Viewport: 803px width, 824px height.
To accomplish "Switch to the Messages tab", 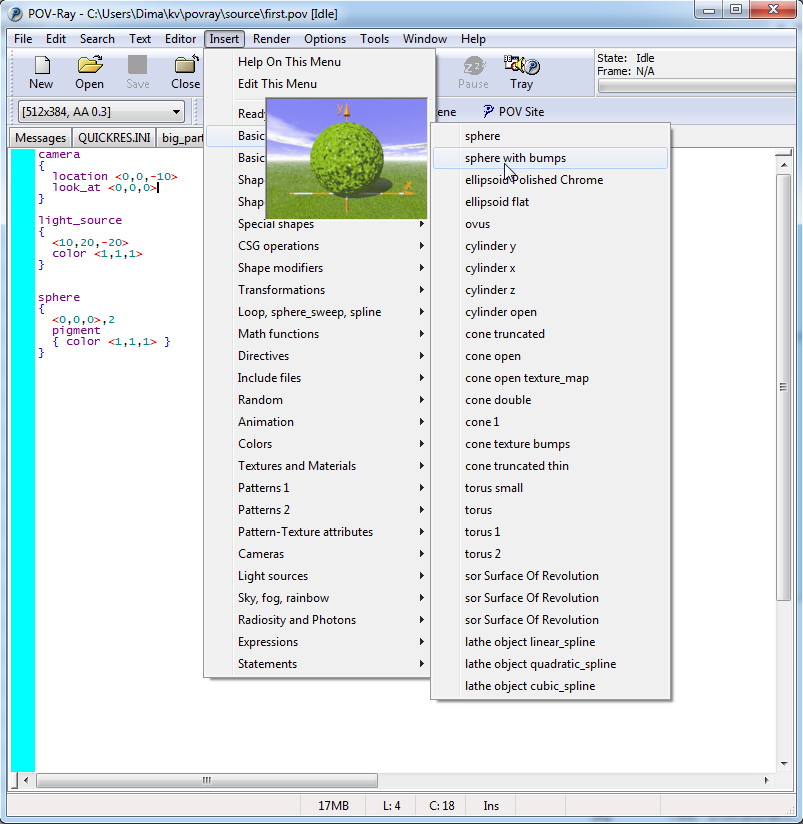I will tap(40, 138).
